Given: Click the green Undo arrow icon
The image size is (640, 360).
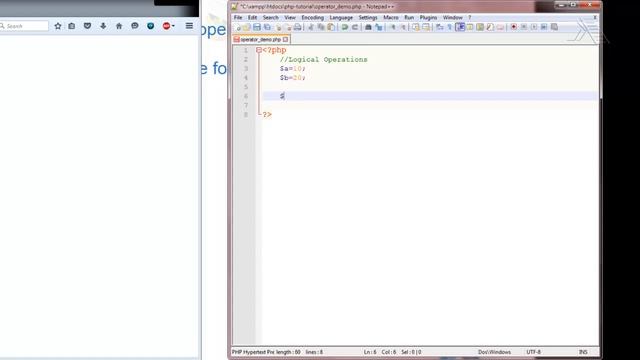Looking at the screenshot, I should (x=345, y=27).
